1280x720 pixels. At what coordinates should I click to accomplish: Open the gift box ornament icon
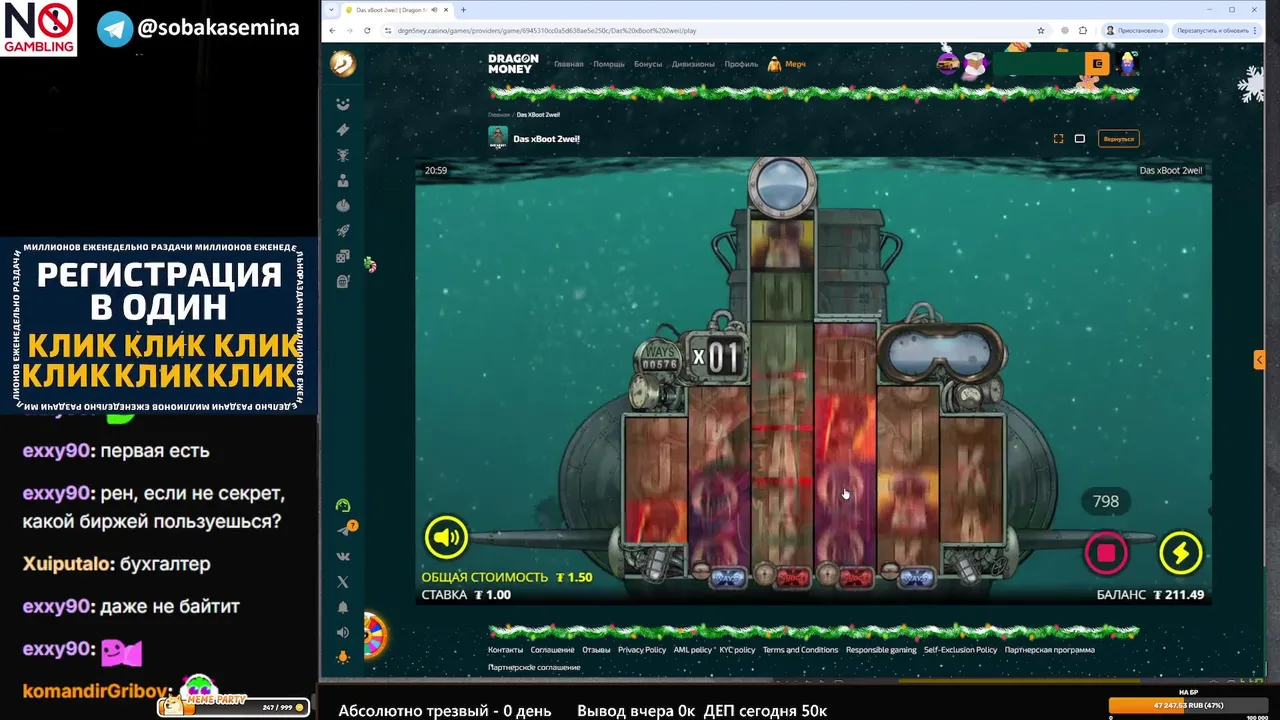974,64
